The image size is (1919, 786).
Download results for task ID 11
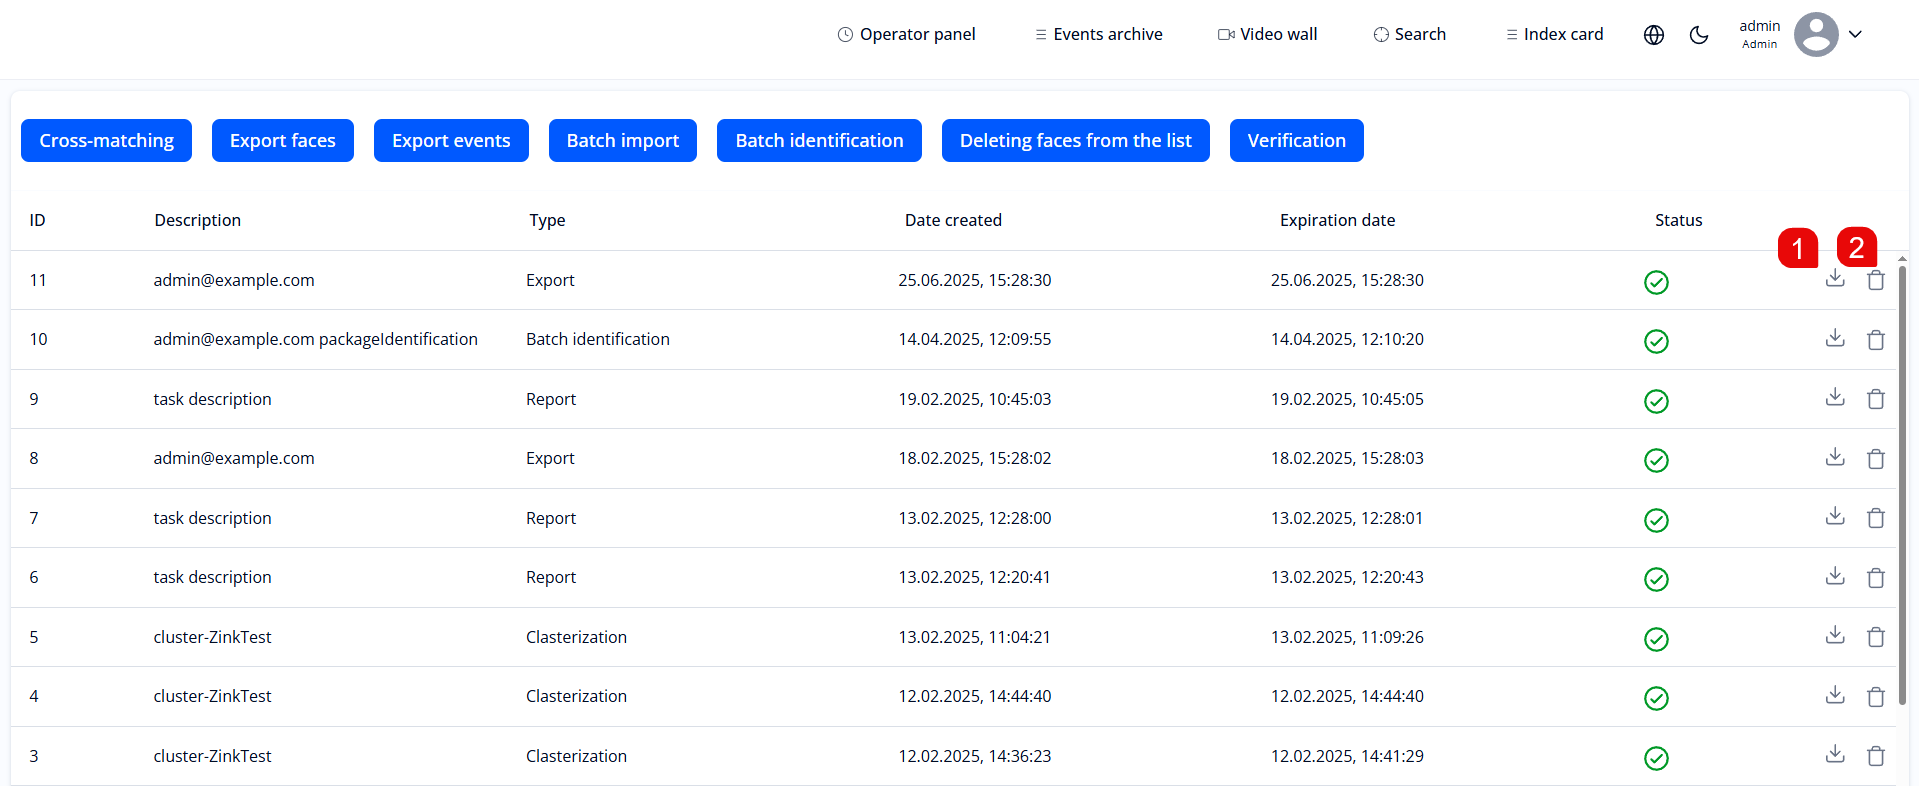point(1834,279)
